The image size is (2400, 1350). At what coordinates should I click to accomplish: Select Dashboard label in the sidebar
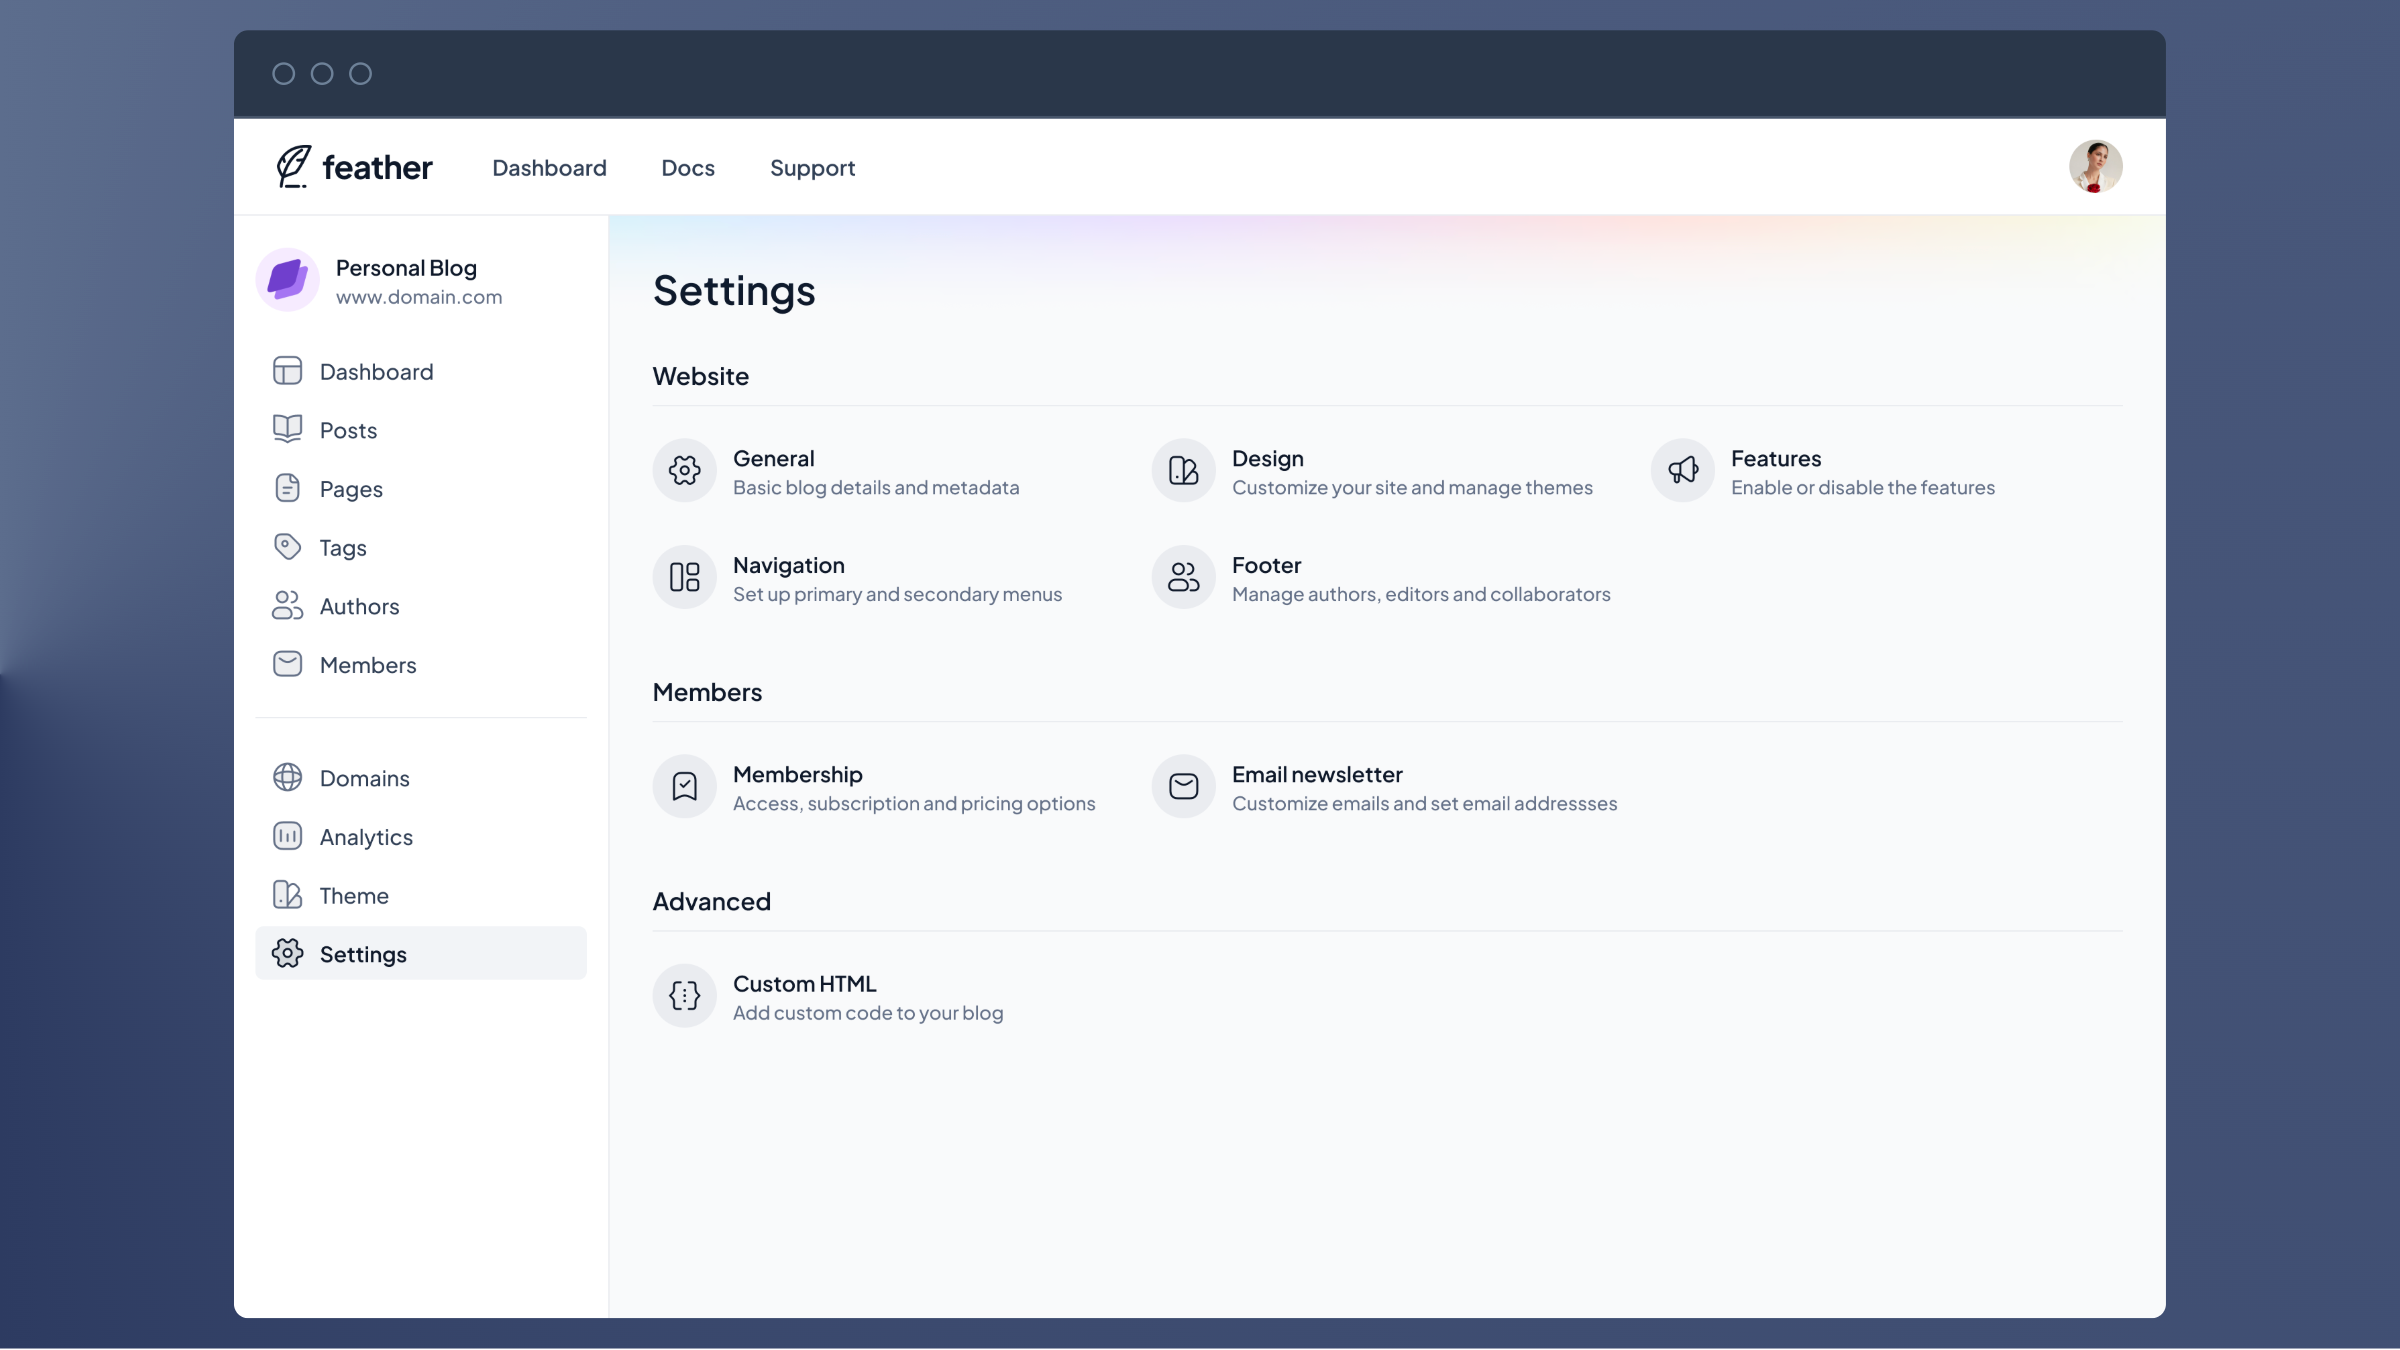(x=376, y=372)
